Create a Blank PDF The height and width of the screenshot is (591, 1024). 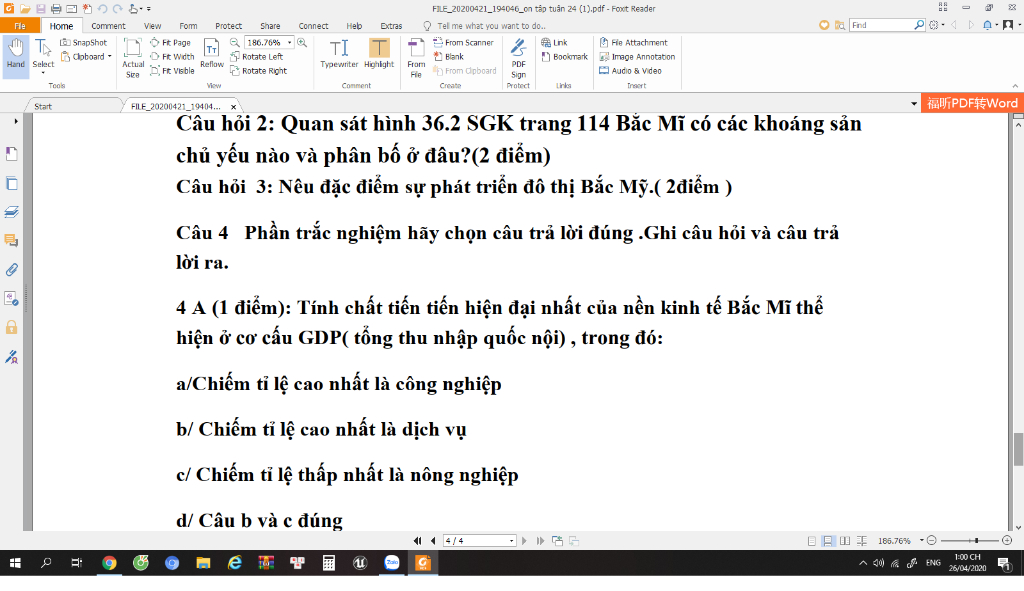coord(449,57)
